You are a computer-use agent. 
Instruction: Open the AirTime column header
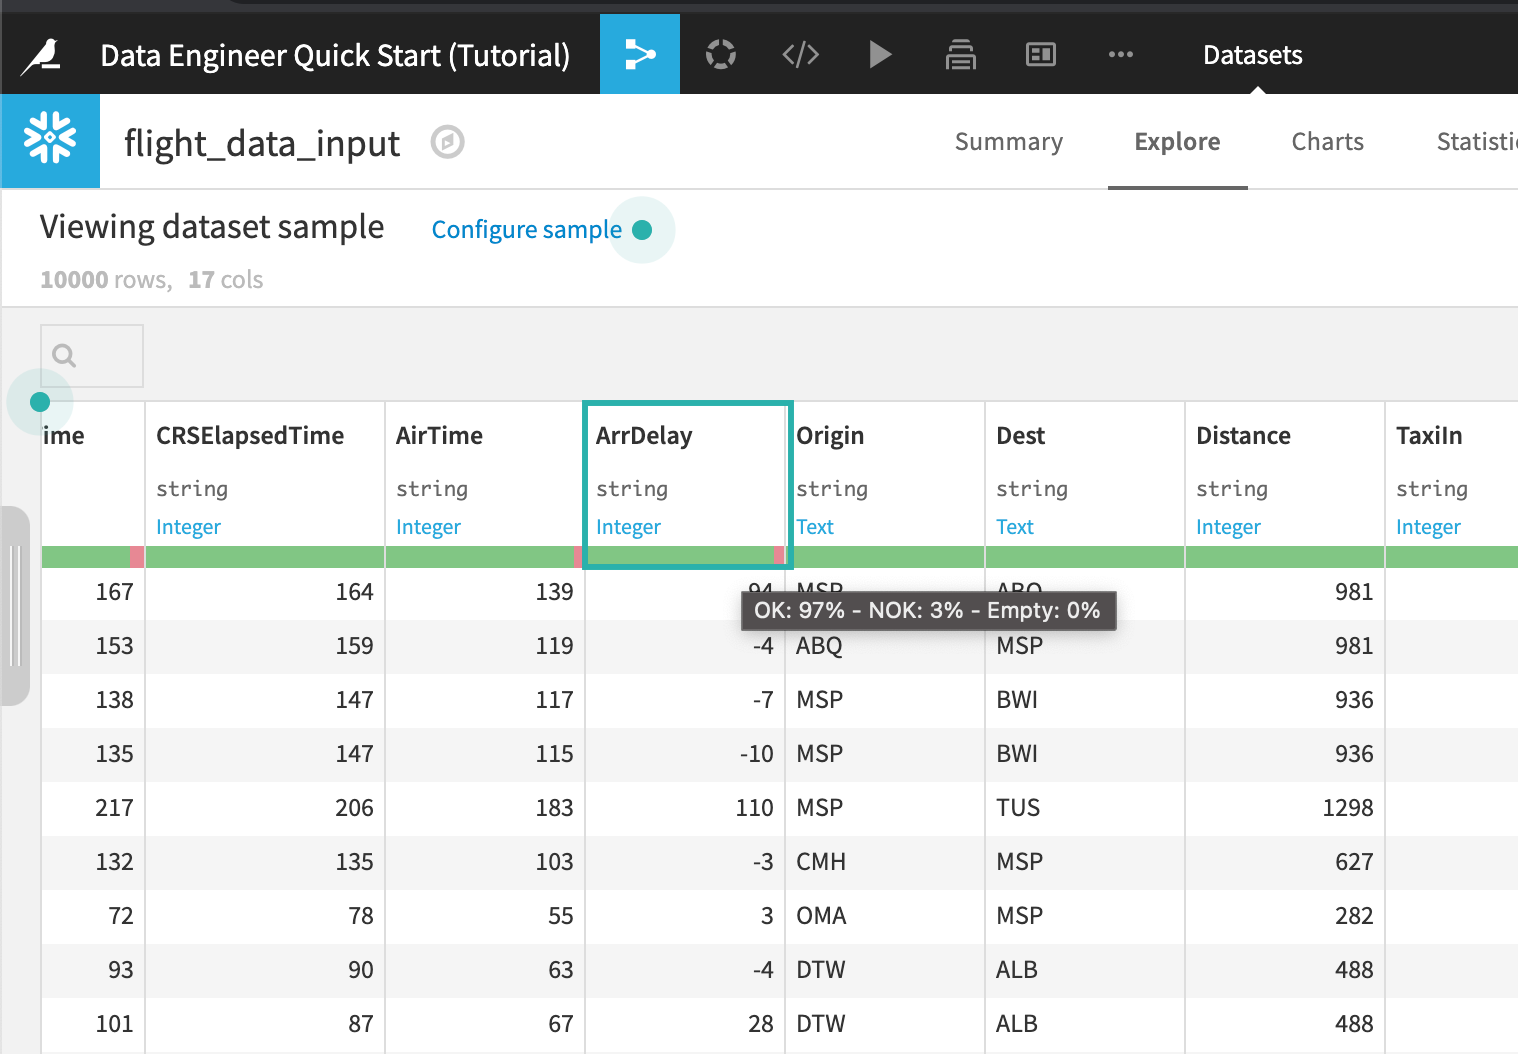(439, 436)
